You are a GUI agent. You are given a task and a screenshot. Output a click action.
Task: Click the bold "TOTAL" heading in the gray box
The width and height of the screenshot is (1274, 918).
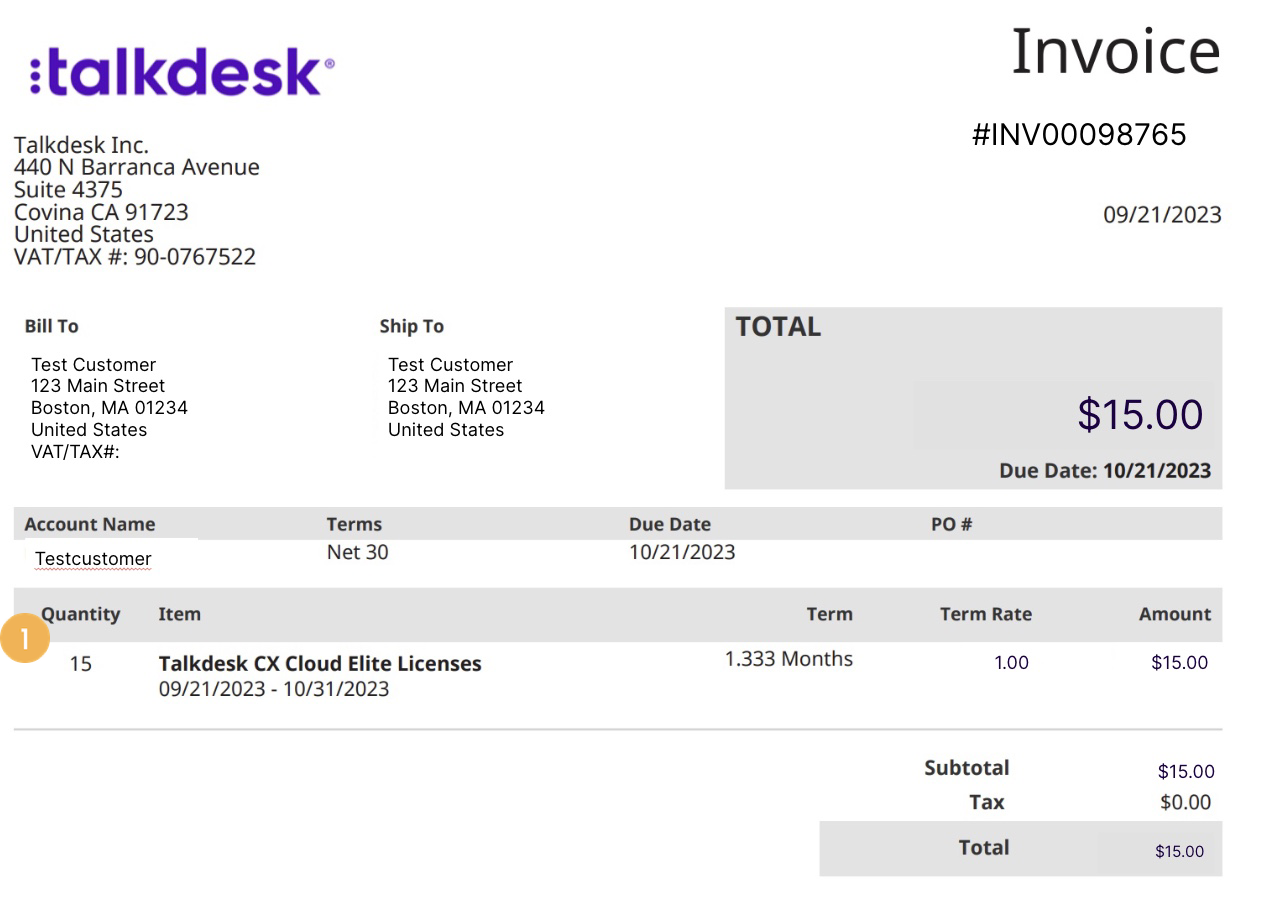click(778, 327)
